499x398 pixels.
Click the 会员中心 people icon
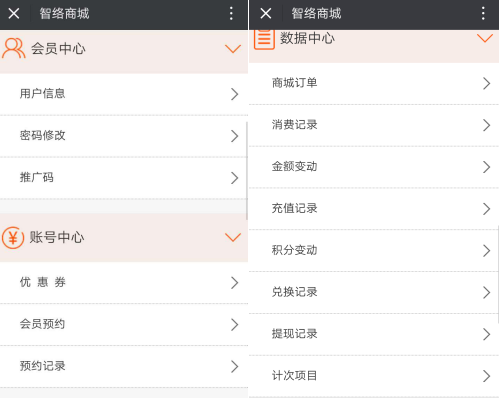tap(13, 49)
